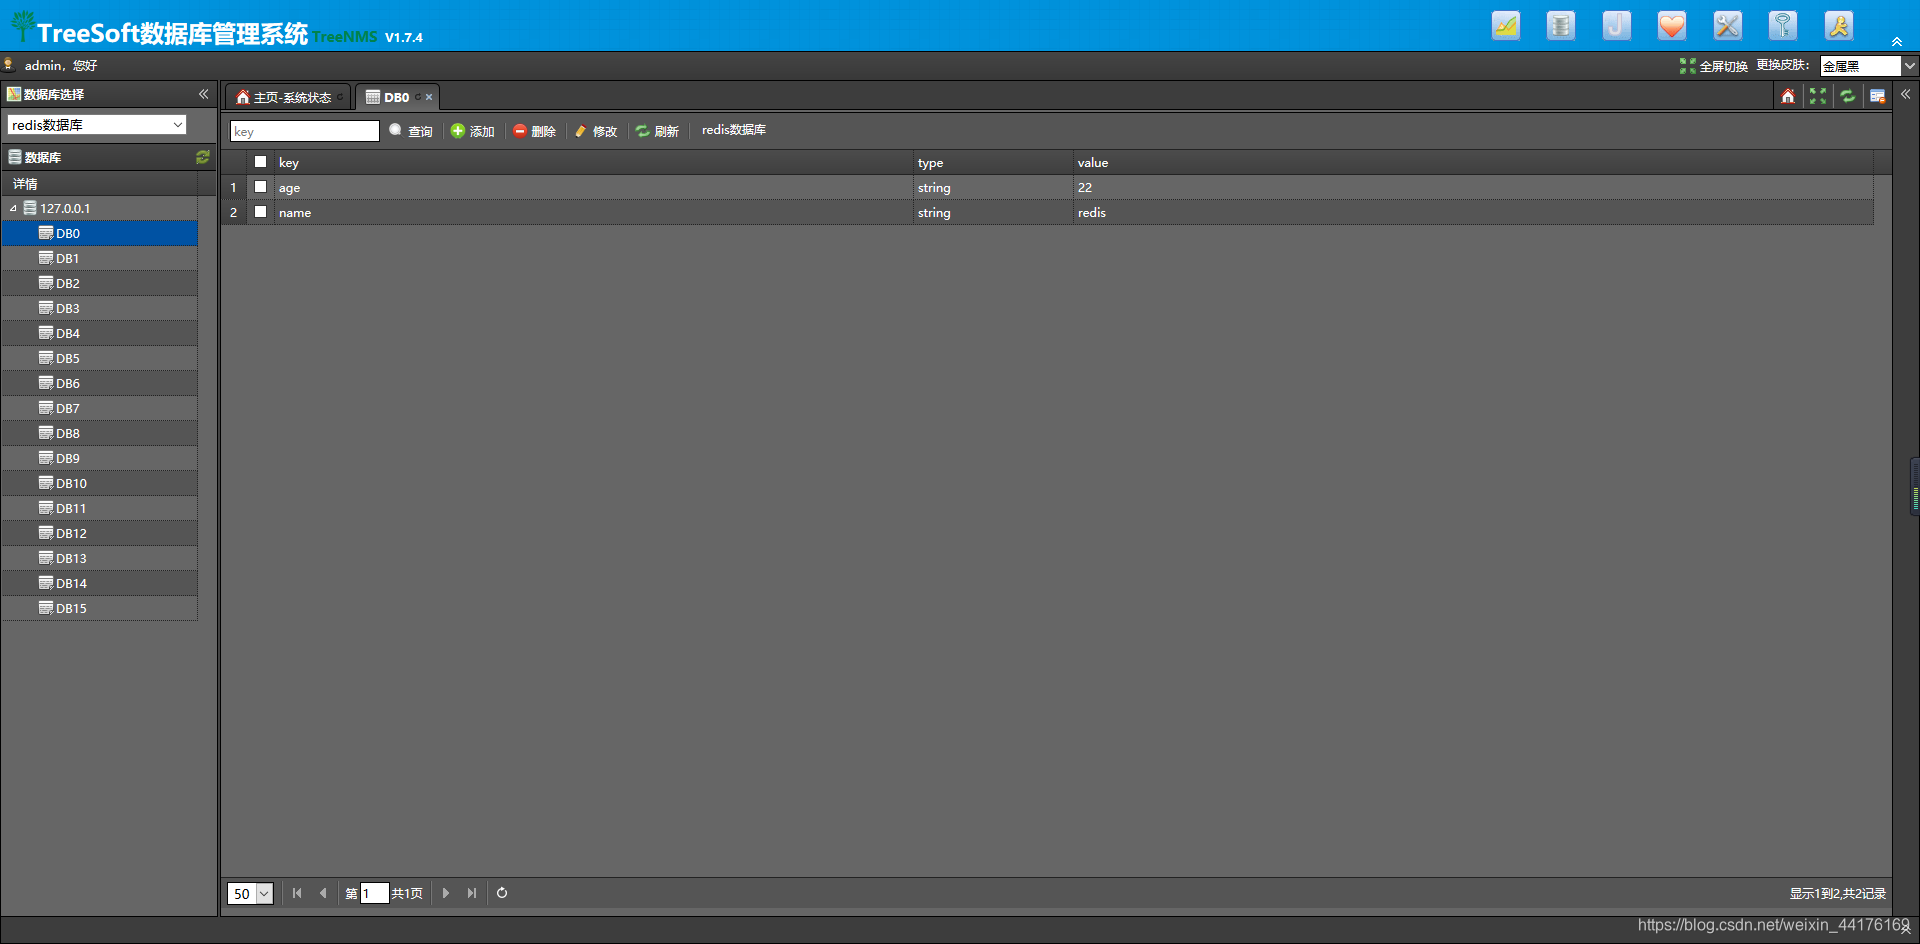This screenshot has height=944, width=1920.
Task: Select DB14 in the database tree
Action: click(99, 583)
